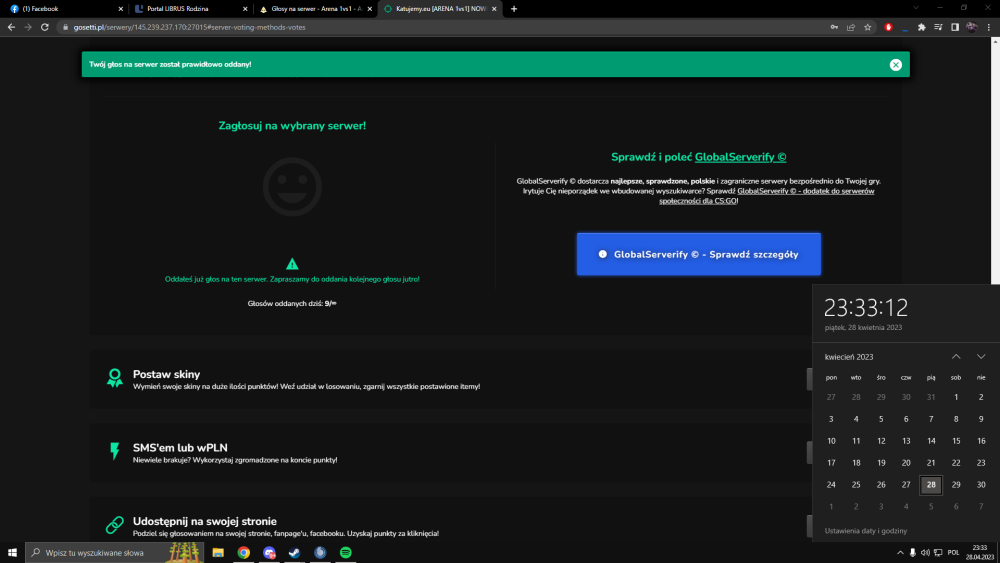1000x563 pixels.
Task: Open the Postaw skiny section heading
Action: [166, 374]
